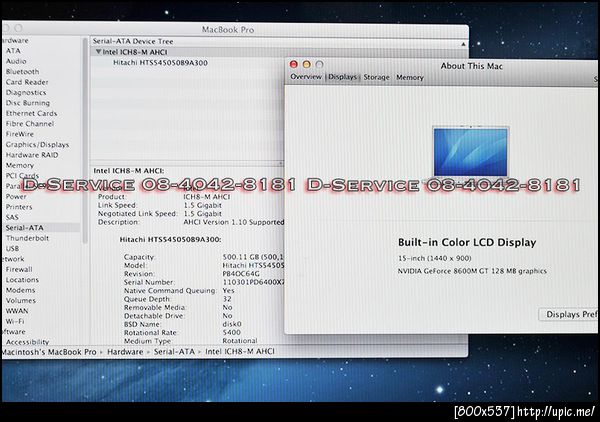Switch to the Displays tab

[342, 77]
